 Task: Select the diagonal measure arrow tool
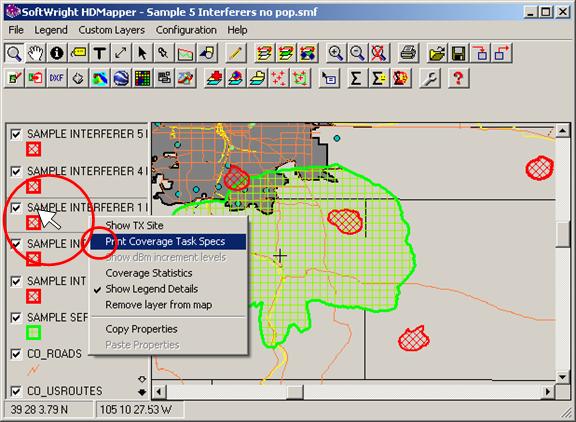(x=120, y=53)
